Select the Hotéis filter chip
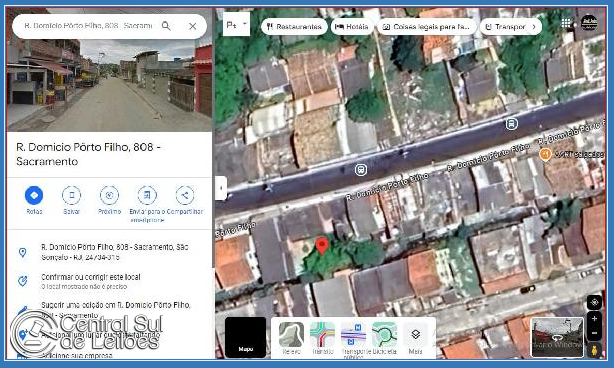614x368 pixels. pos(352,27)
